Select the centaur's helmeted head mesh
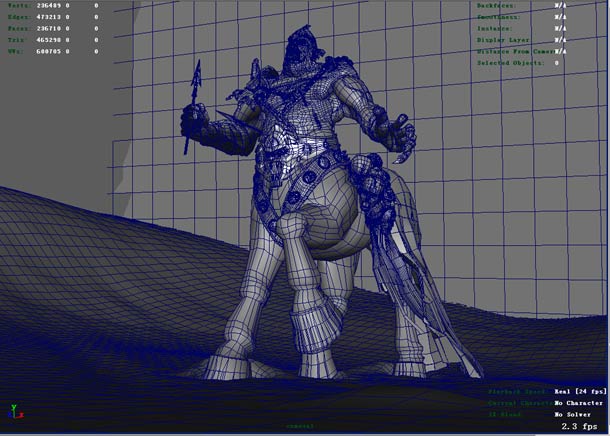This screenshot has width=610, height=436. click(x=302, y=49)
